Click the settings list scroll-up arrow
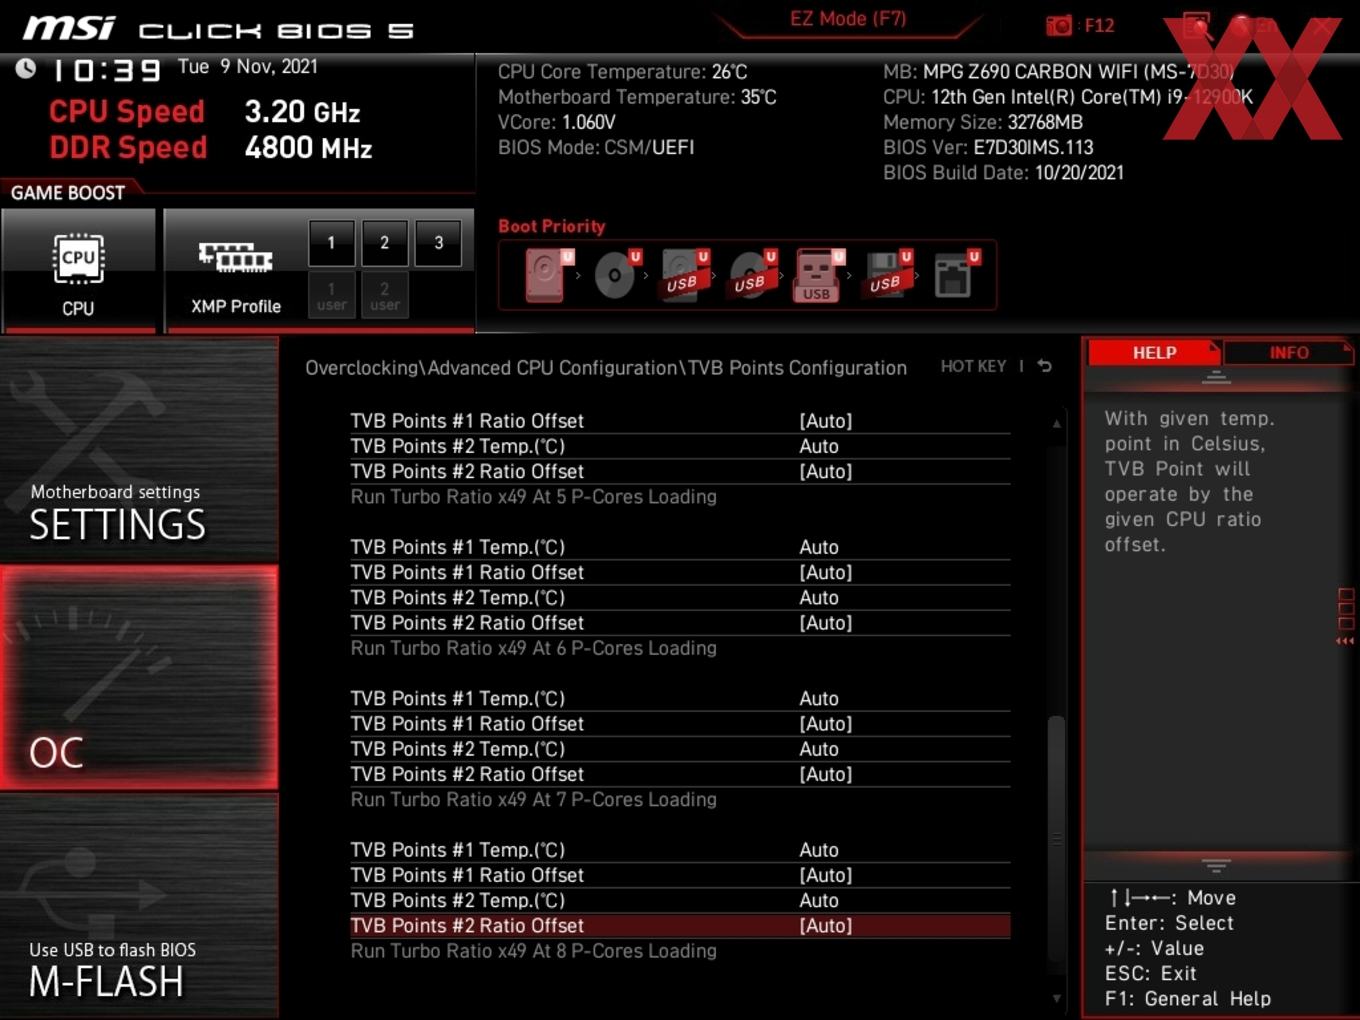This screenshot has height=1020, width=1360. click(1056, 424)
